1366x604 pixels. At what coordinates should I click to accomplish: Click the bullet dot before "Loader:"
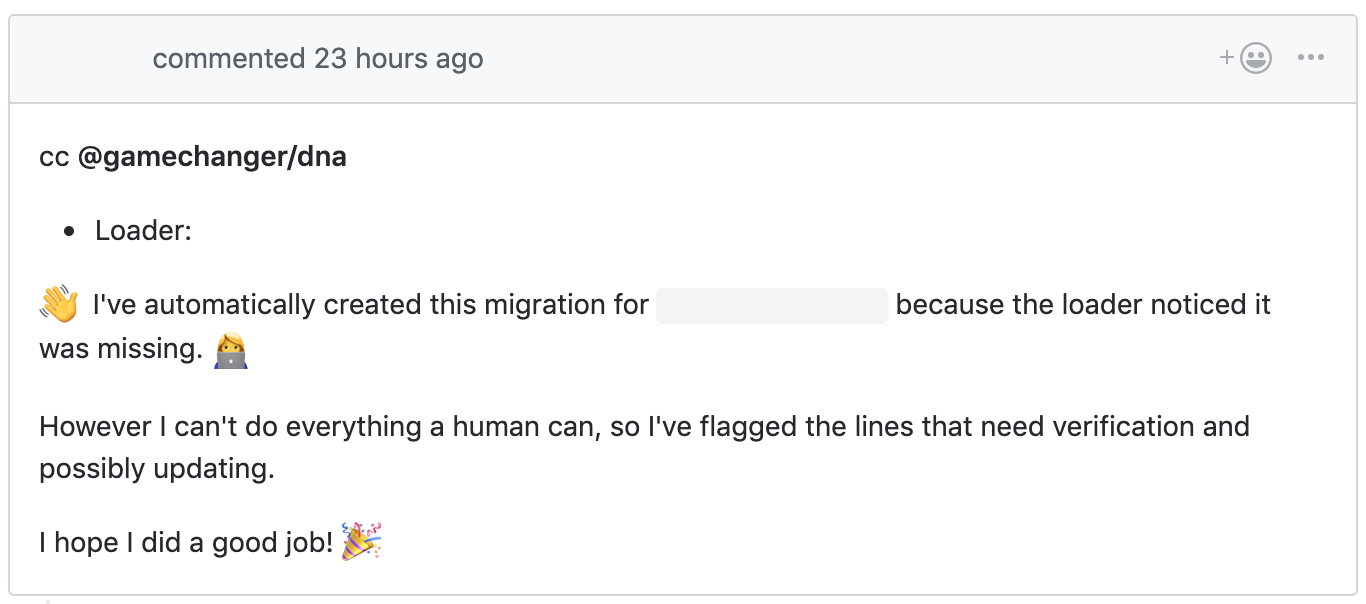(x=69, y=232)
